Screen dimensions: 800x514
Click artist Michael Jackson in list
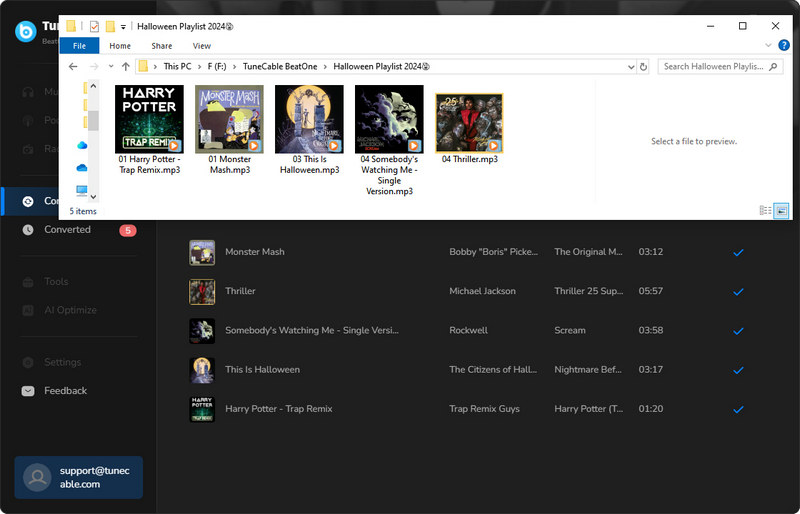(x=482, y=291)
